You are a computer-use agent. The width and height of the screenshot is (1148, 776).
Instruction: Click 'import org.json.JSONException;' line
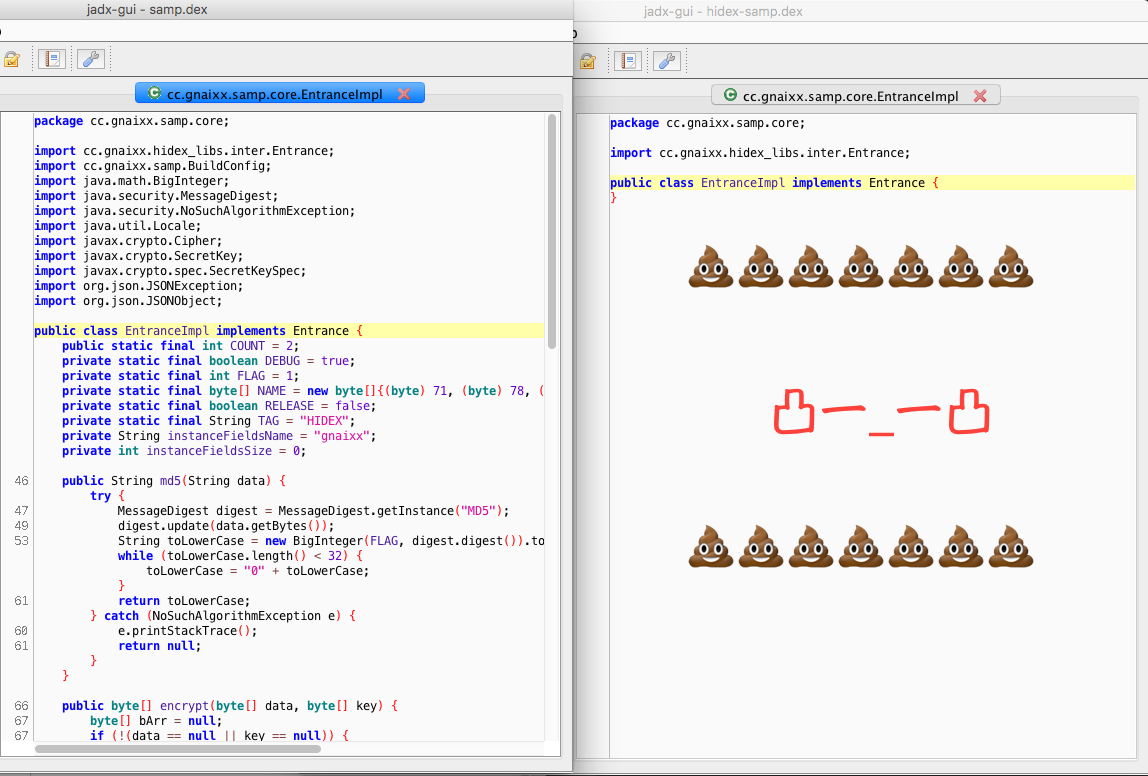[138, 286]
